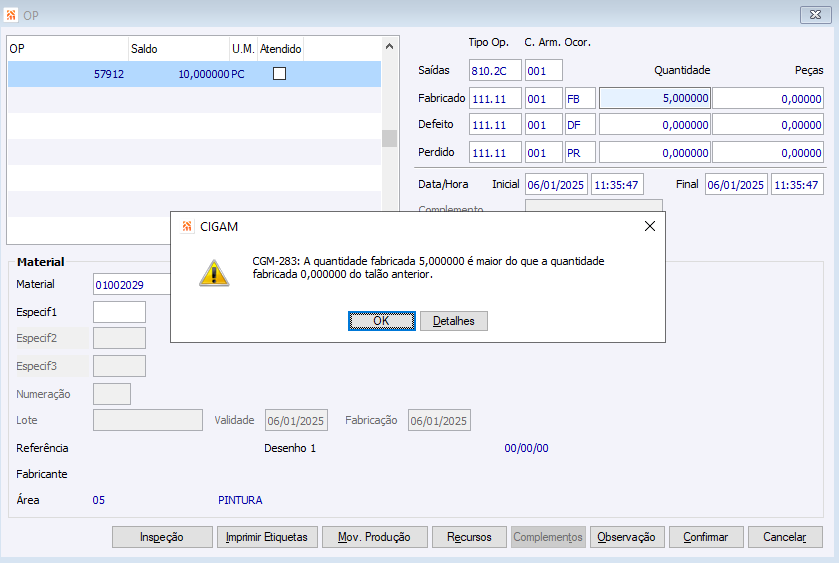Click the Inicial time field 11:35:47
The width and height of the screenshot is (839, 563).
[617, 185]
